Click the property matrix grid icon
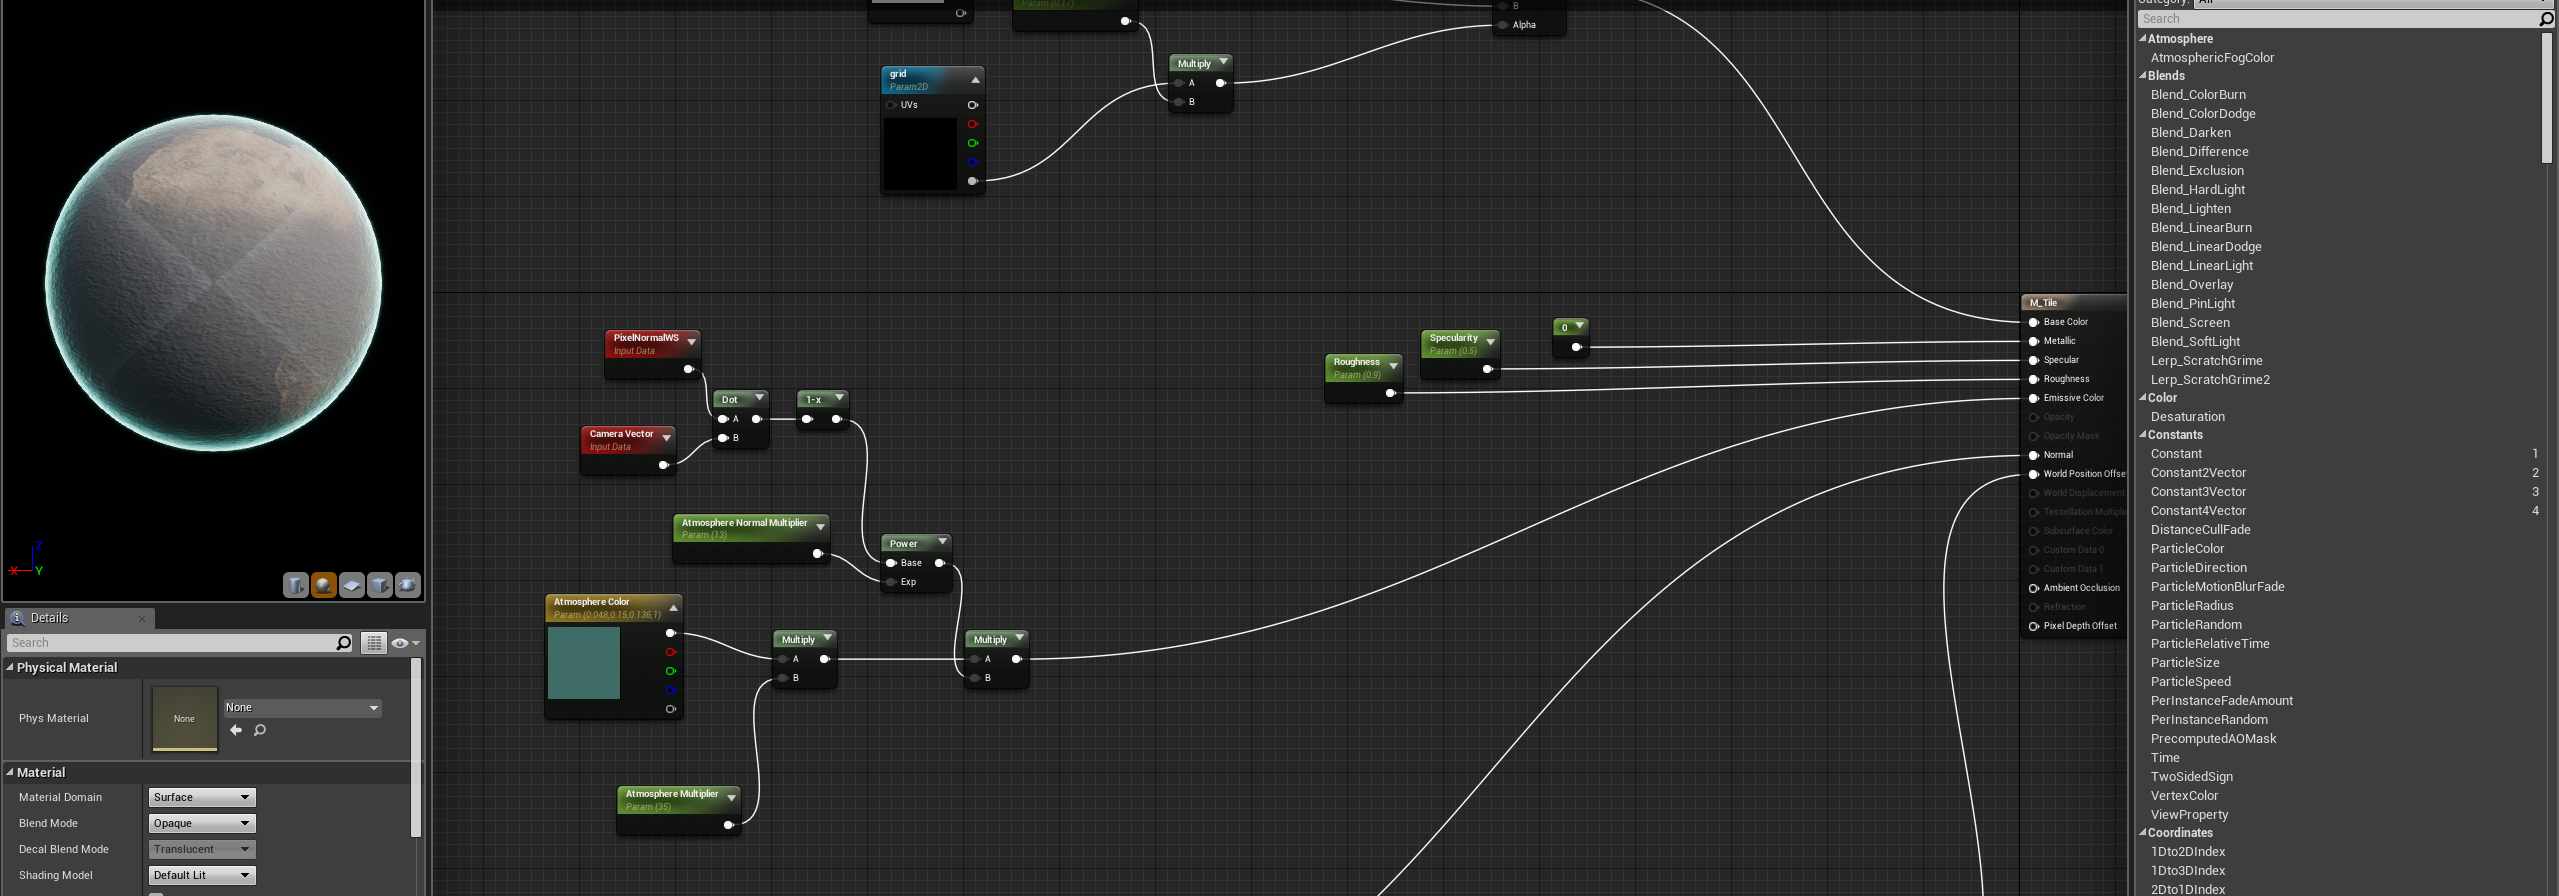 point(373,643)
